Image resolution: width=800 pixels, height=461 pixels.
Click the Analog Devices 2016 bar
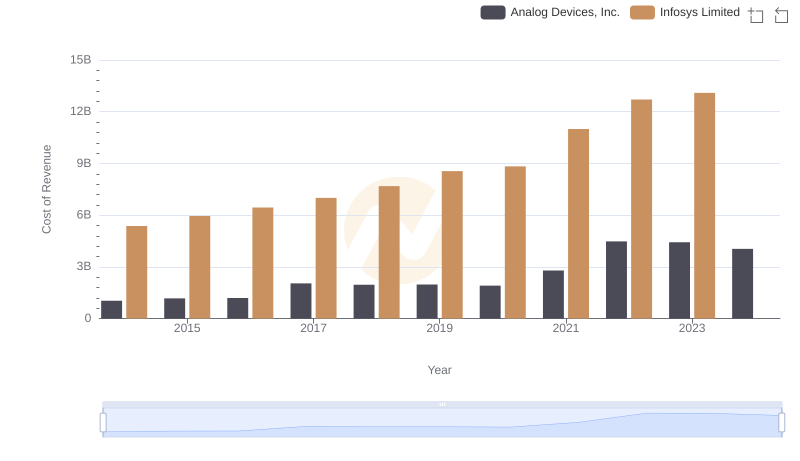click(x=238, y=308)
